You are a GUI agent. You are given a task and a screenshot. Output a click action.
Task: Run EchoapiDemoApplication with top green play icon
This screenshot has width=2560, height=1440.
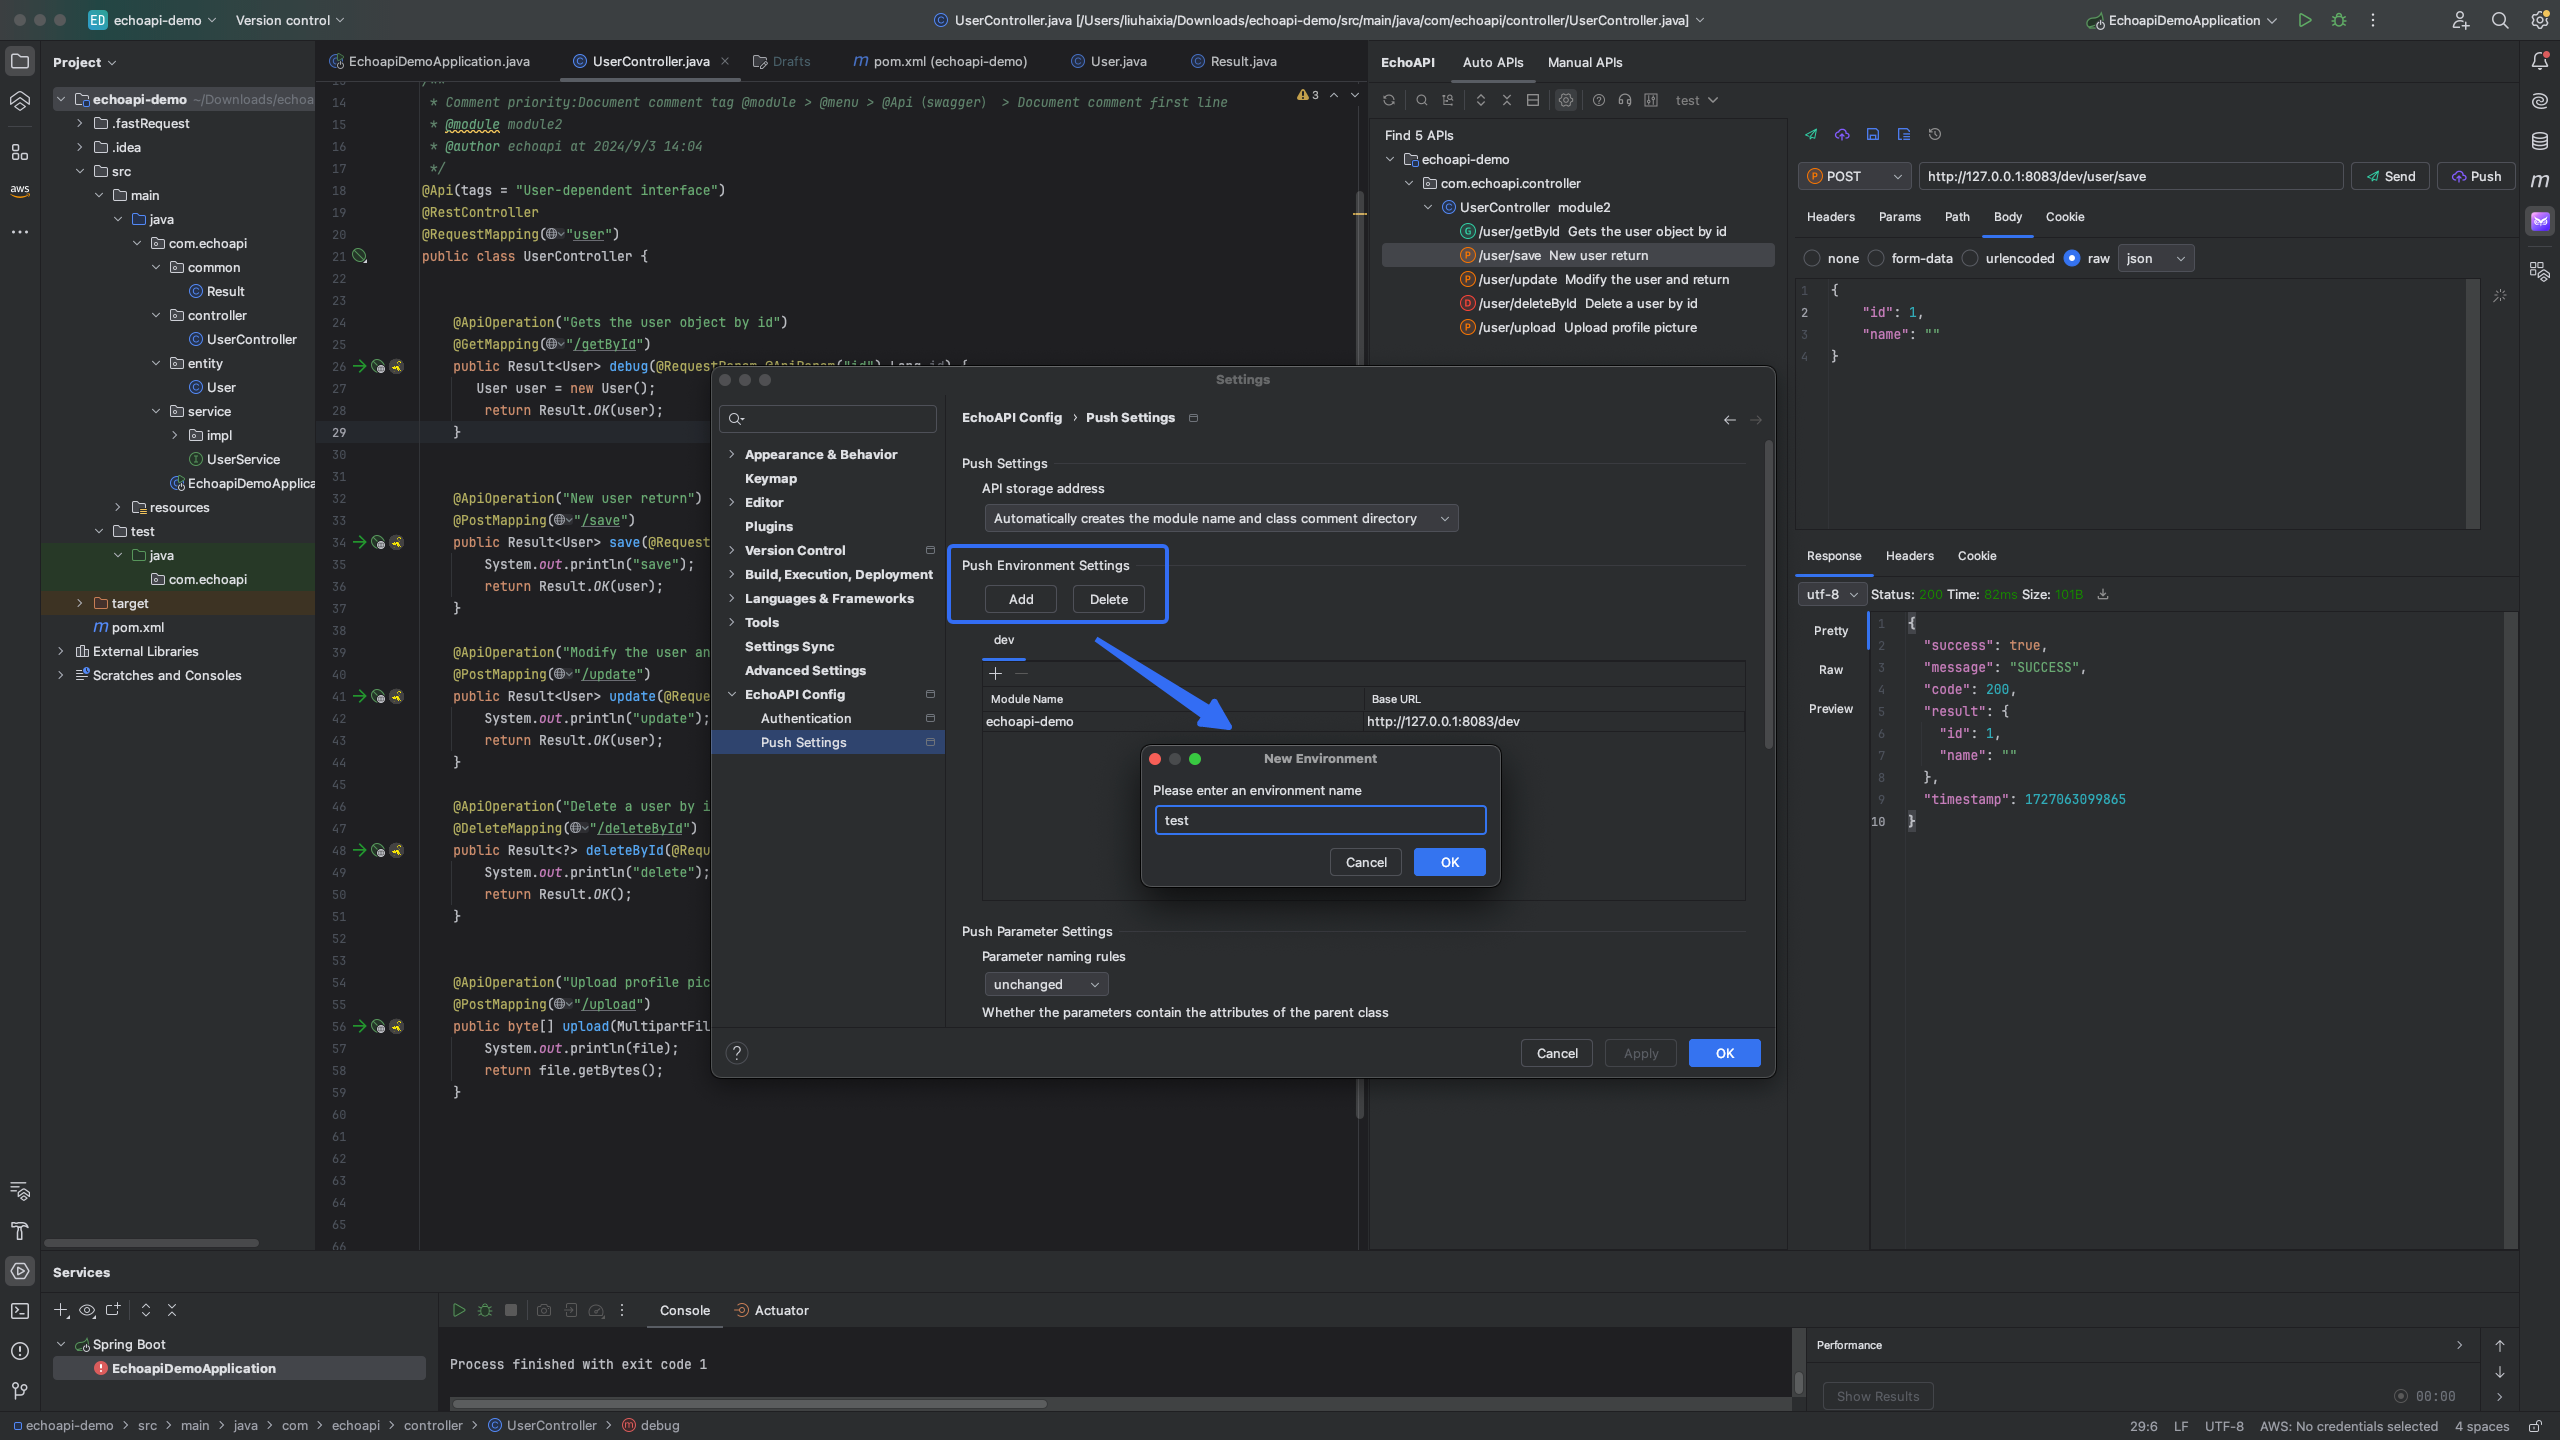(2305, 20)
